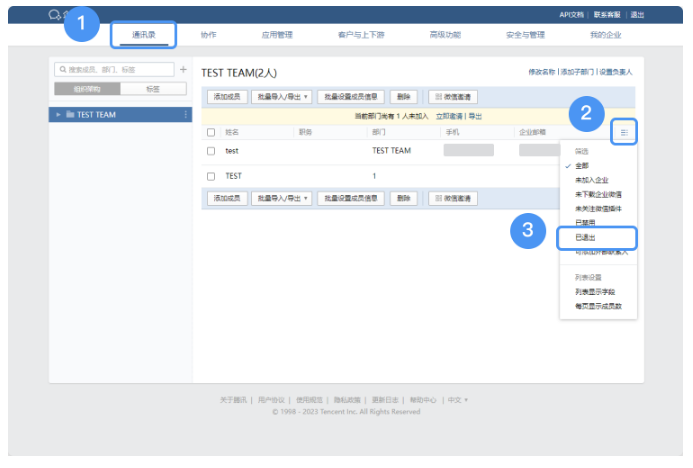The image size is (693, 468).
Task: Check the box for member test
Action: click(211, 151)
